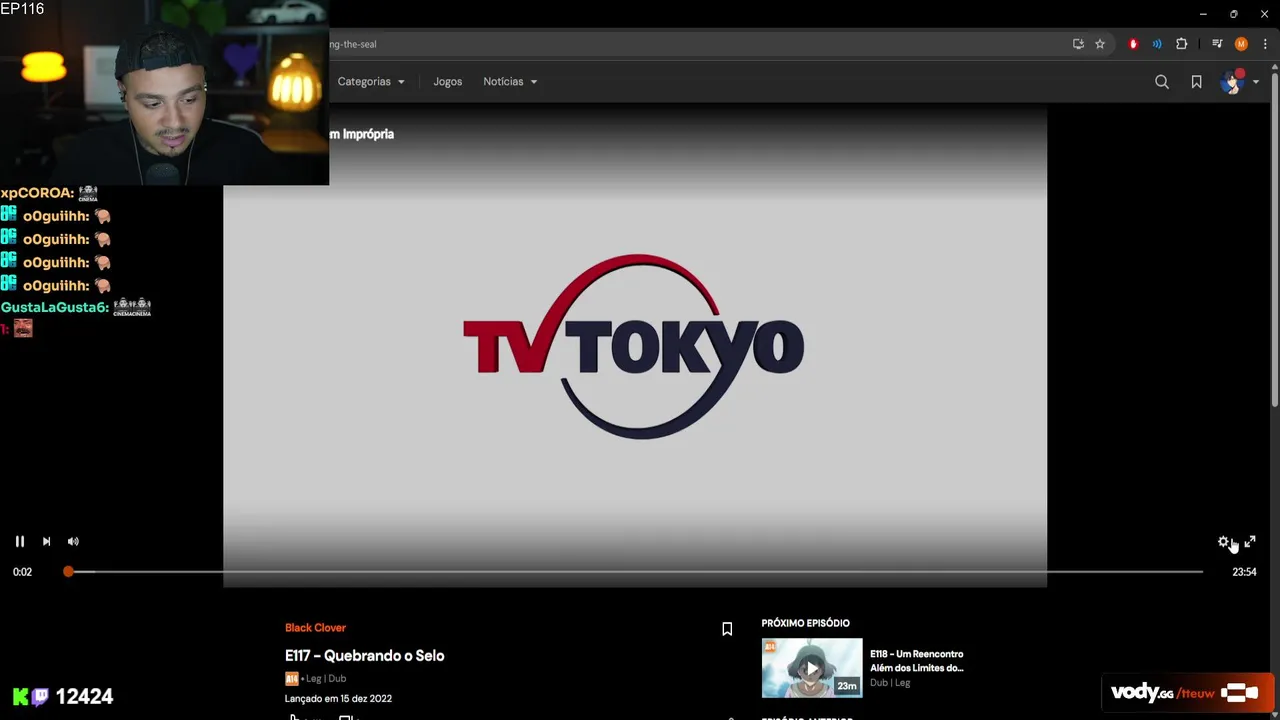This screenshot has height=720, width=1280.
Task: Click the video progress bar
Action: 634,571
